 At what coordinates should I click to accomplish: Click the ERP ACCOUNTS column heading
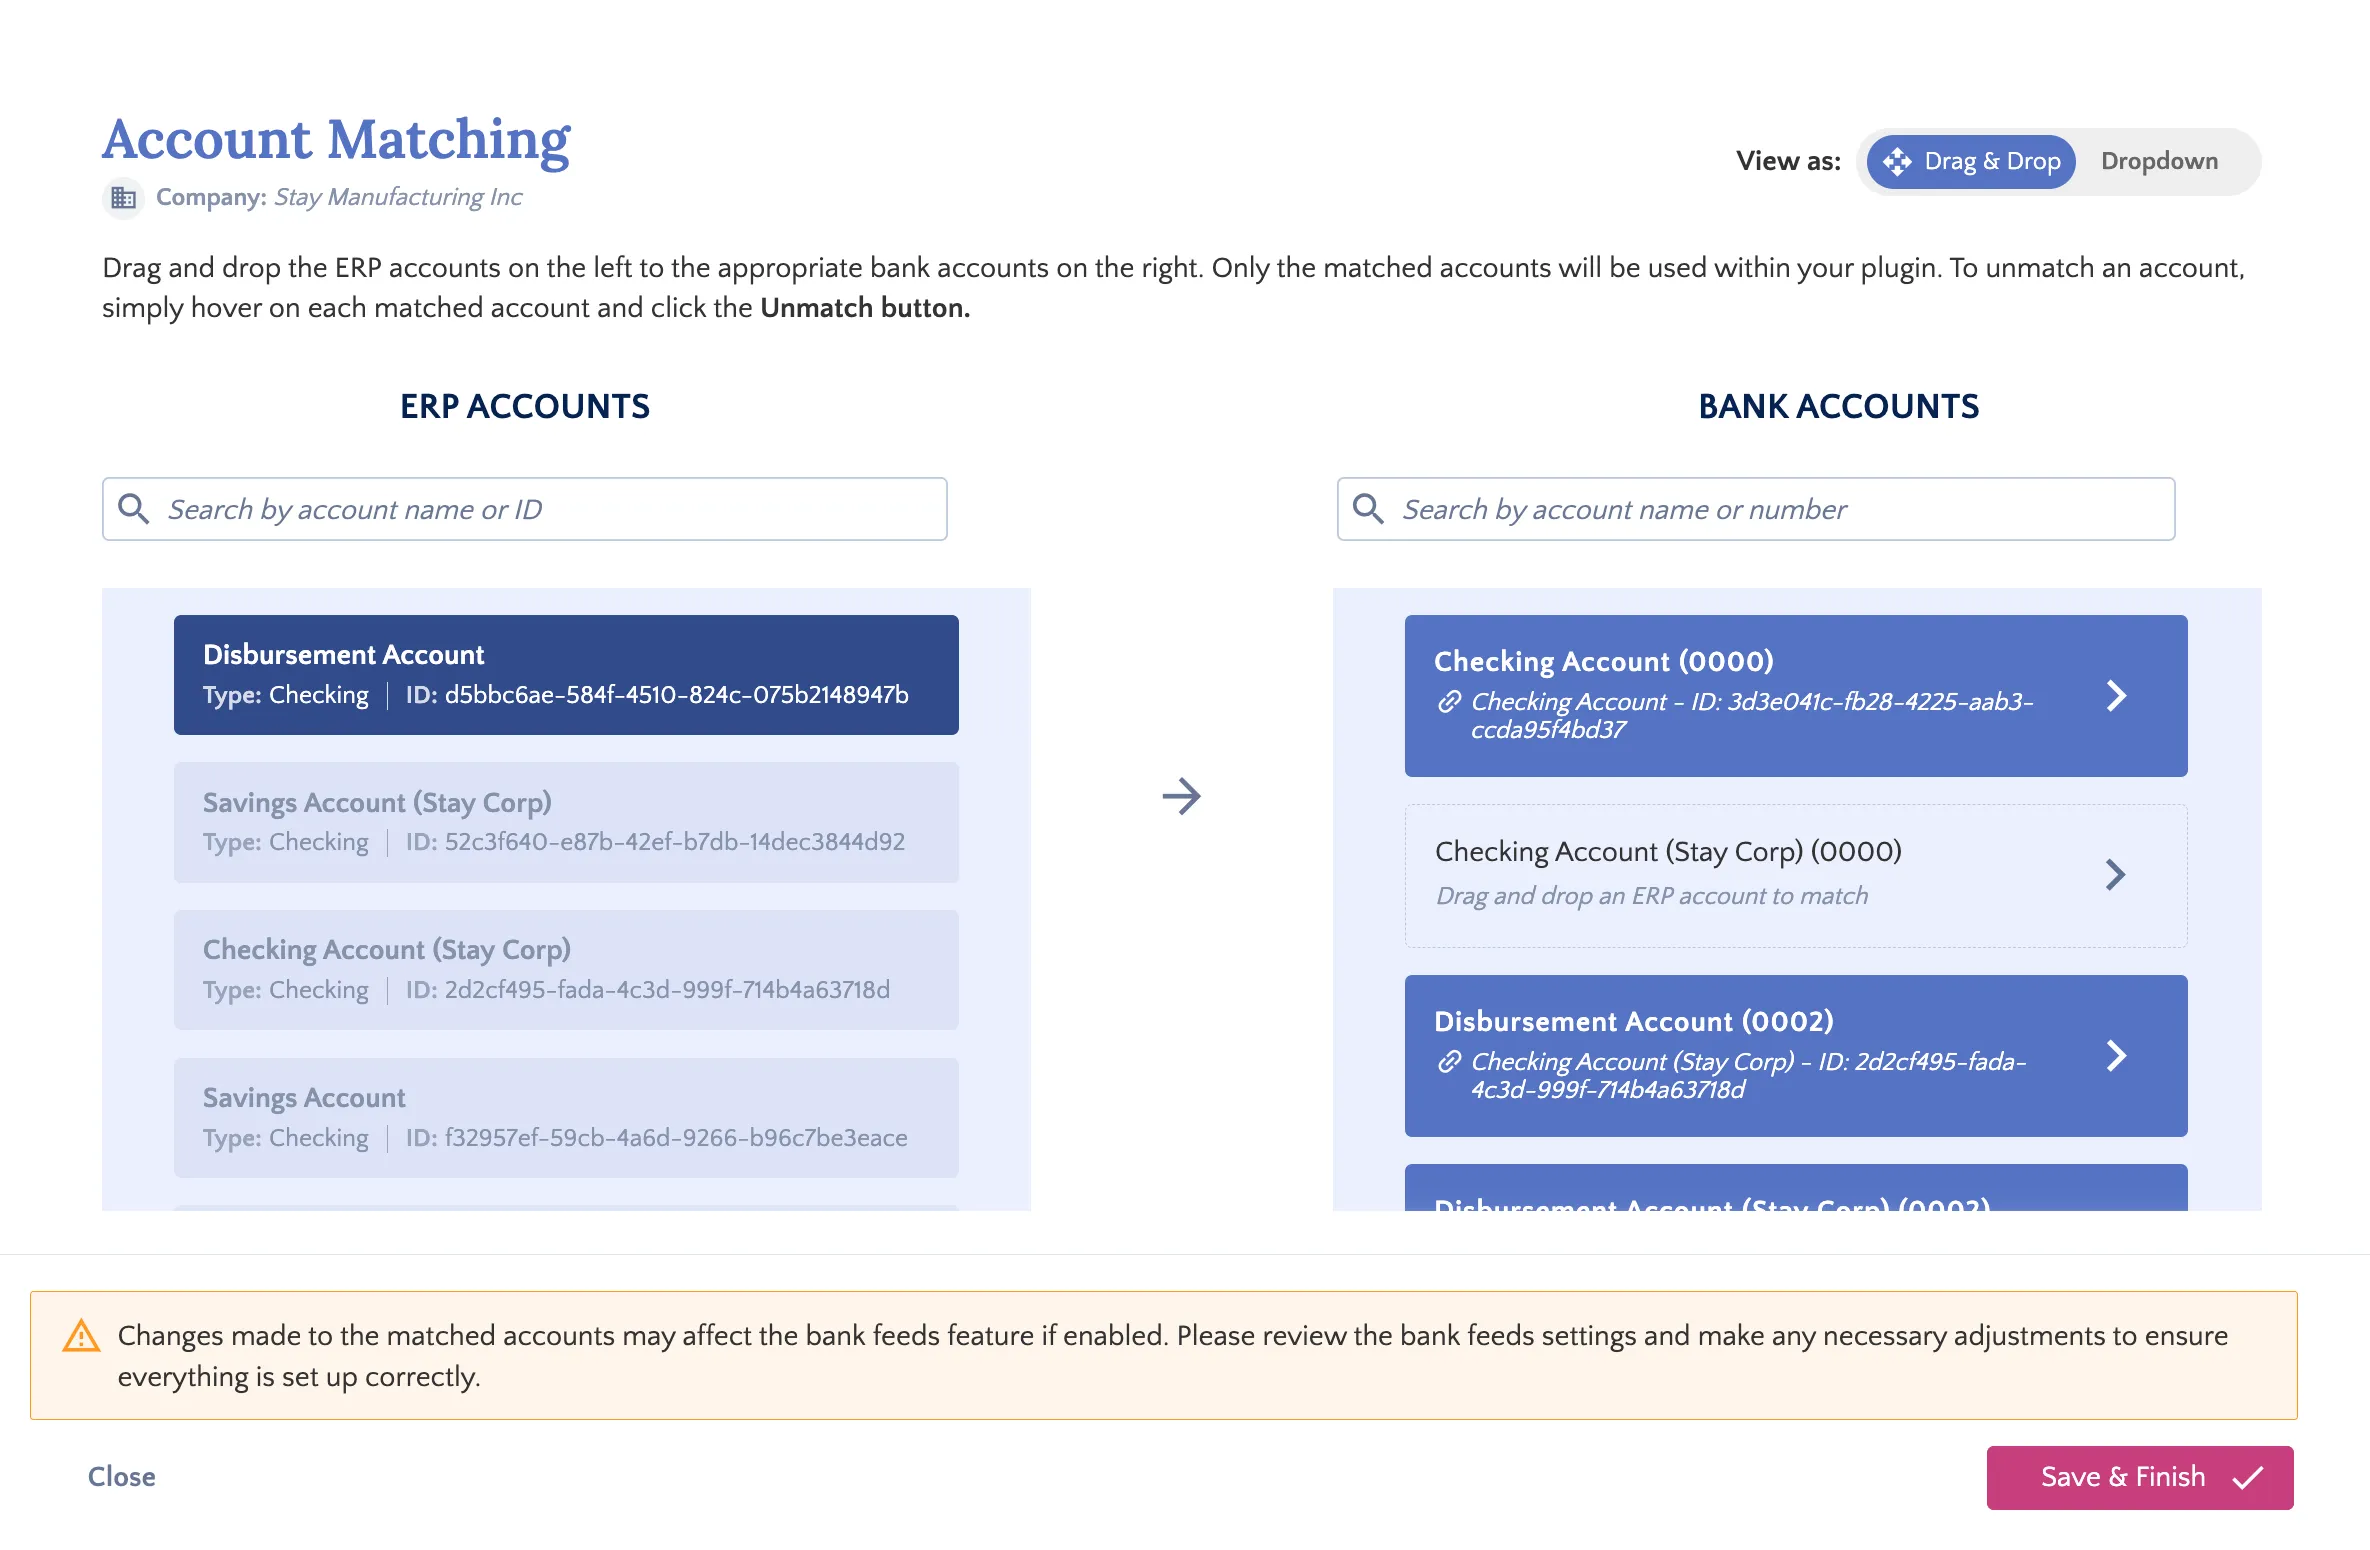(525, 406)
